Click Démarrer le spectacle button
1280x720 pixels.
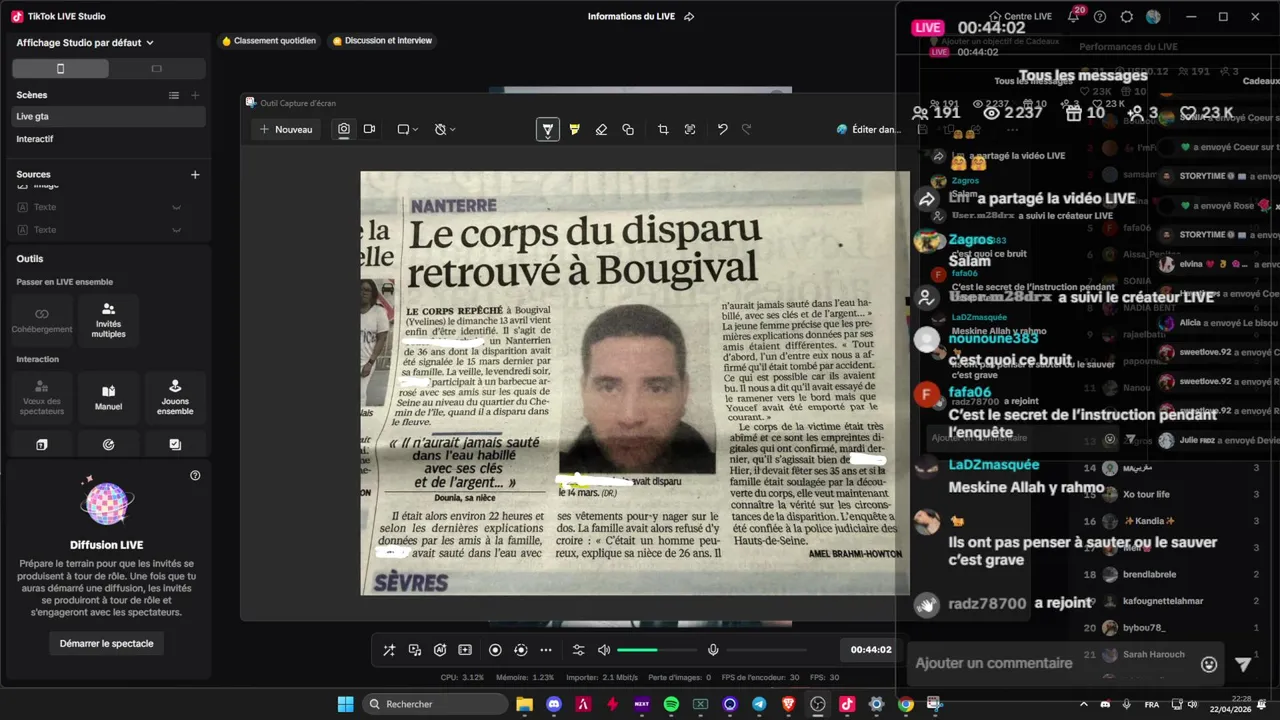(106, 643)
